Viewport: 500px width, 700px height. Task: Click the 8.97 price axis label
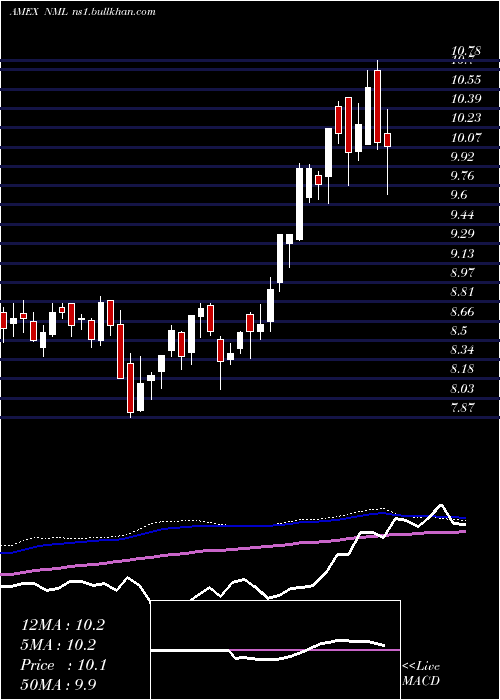pos(463,272)
